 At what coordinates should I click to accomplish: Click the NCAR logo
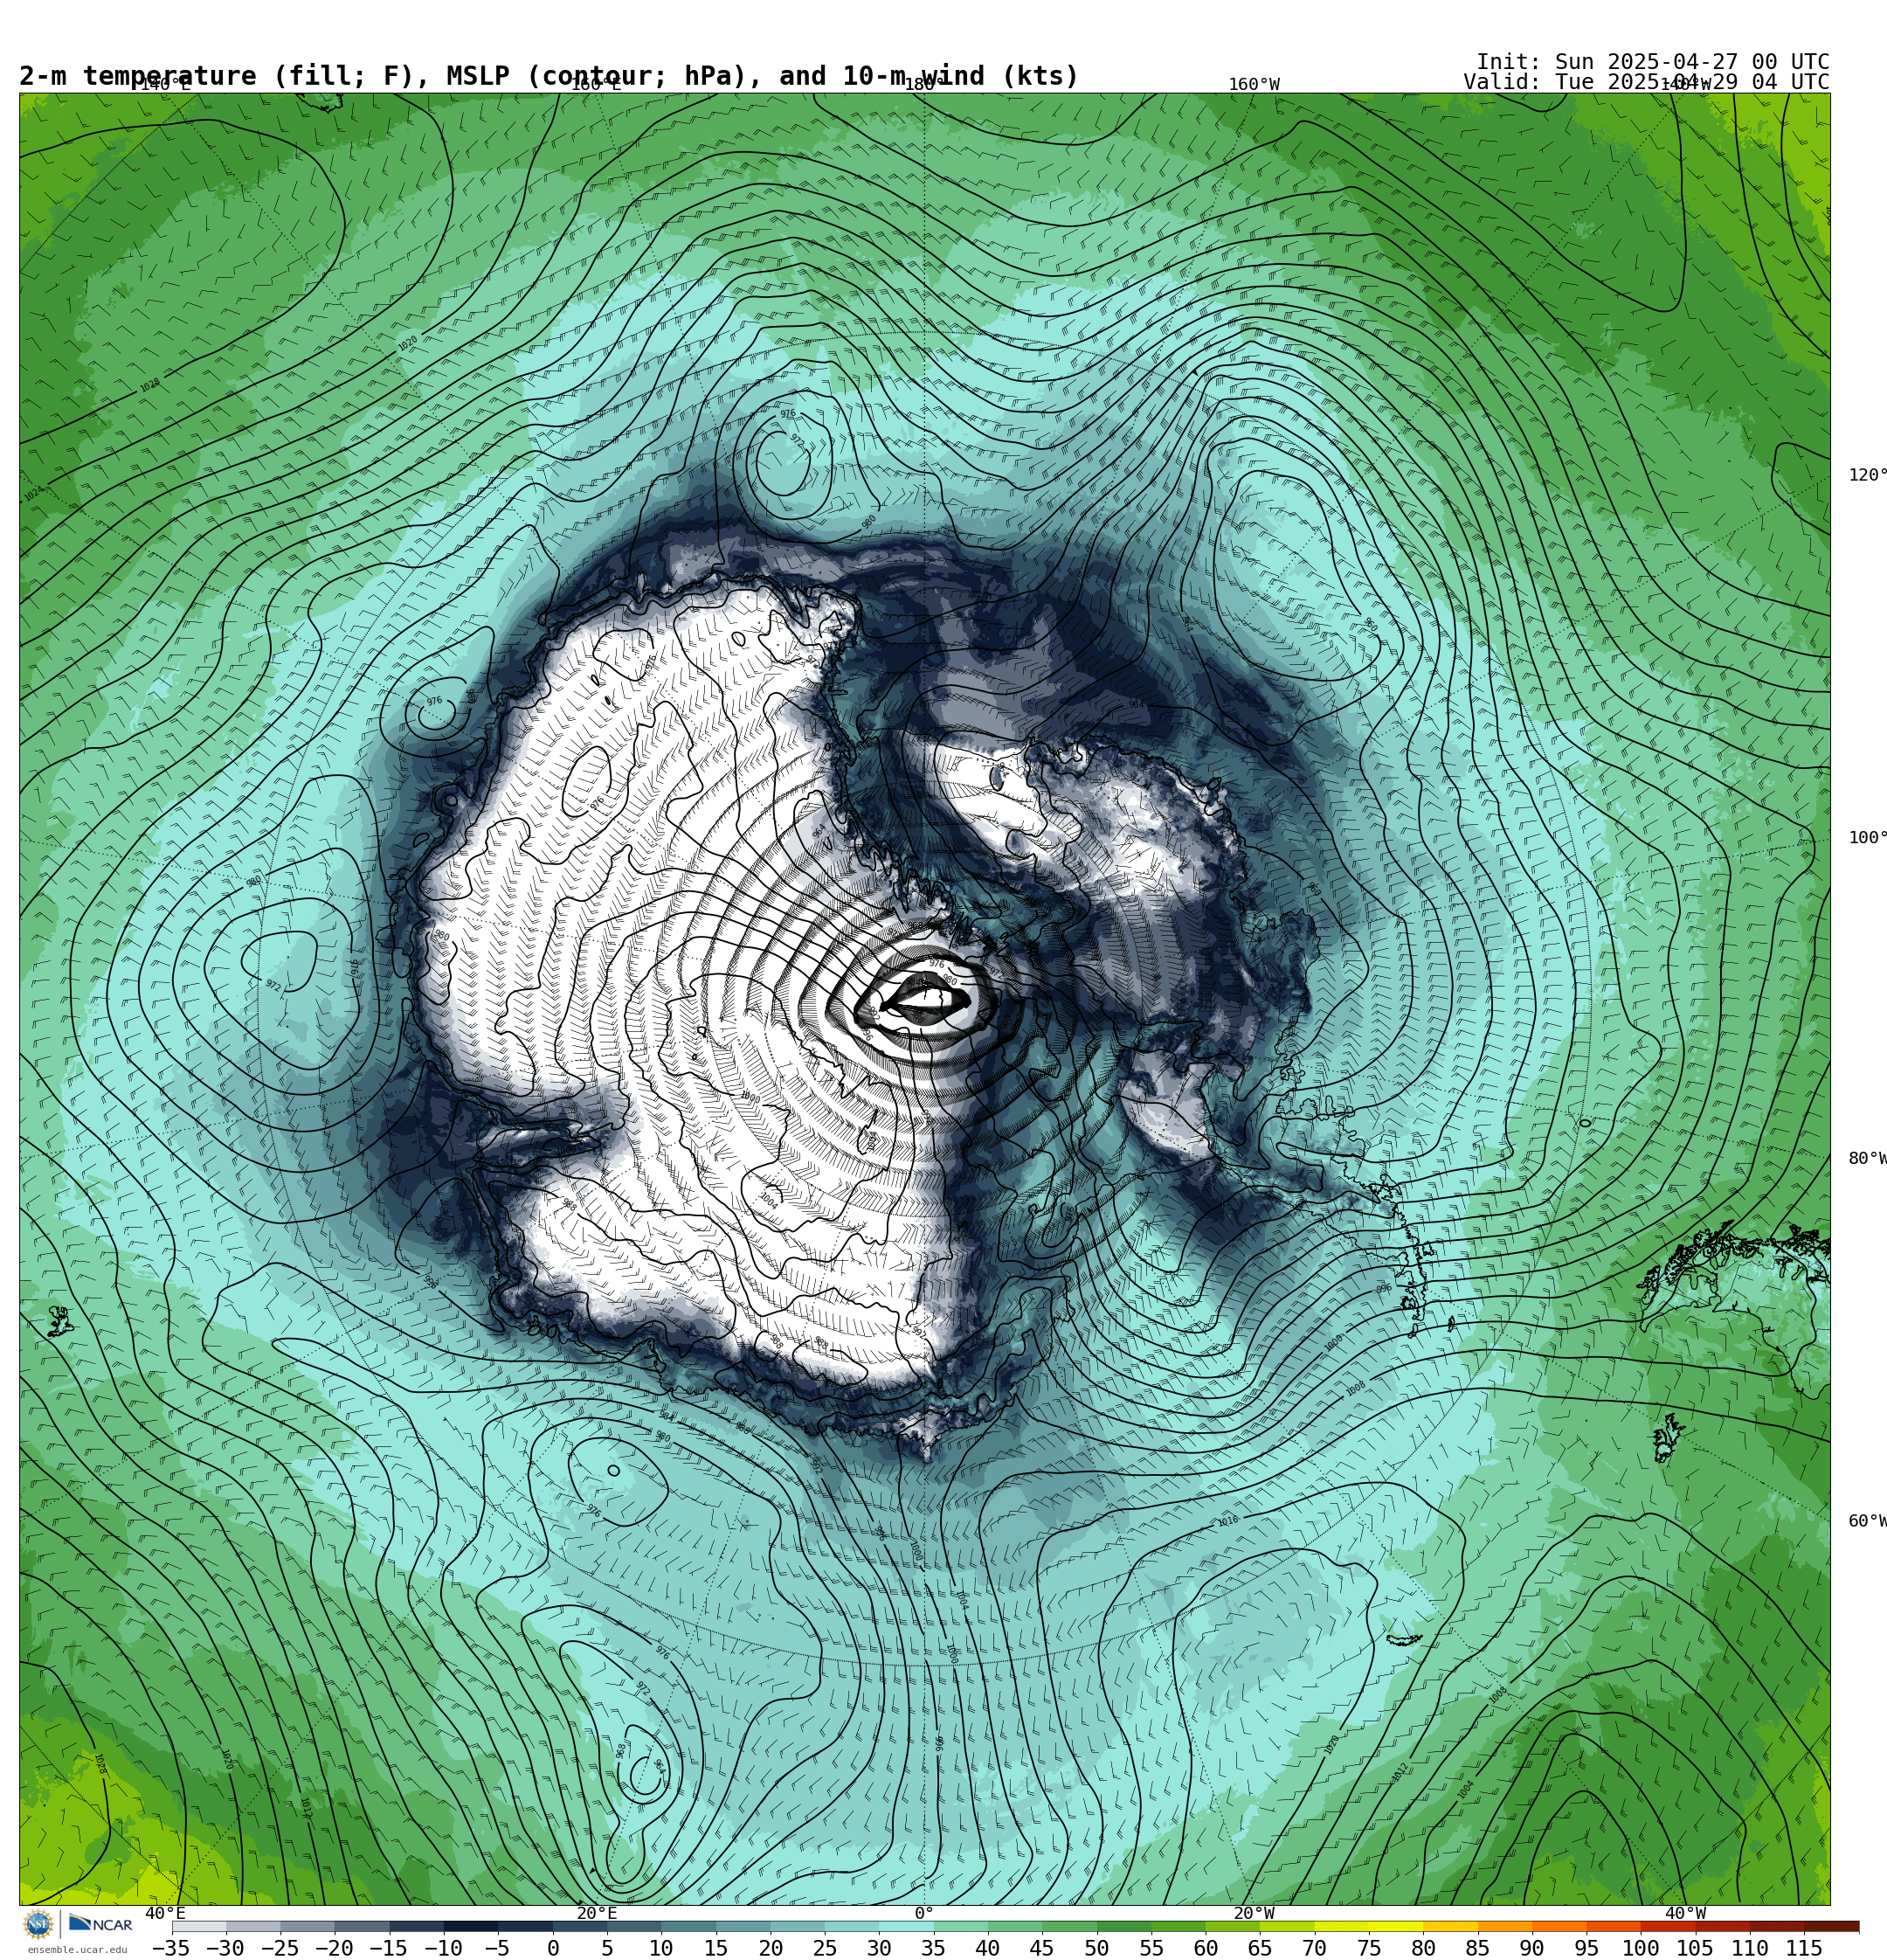point(100,1924)
